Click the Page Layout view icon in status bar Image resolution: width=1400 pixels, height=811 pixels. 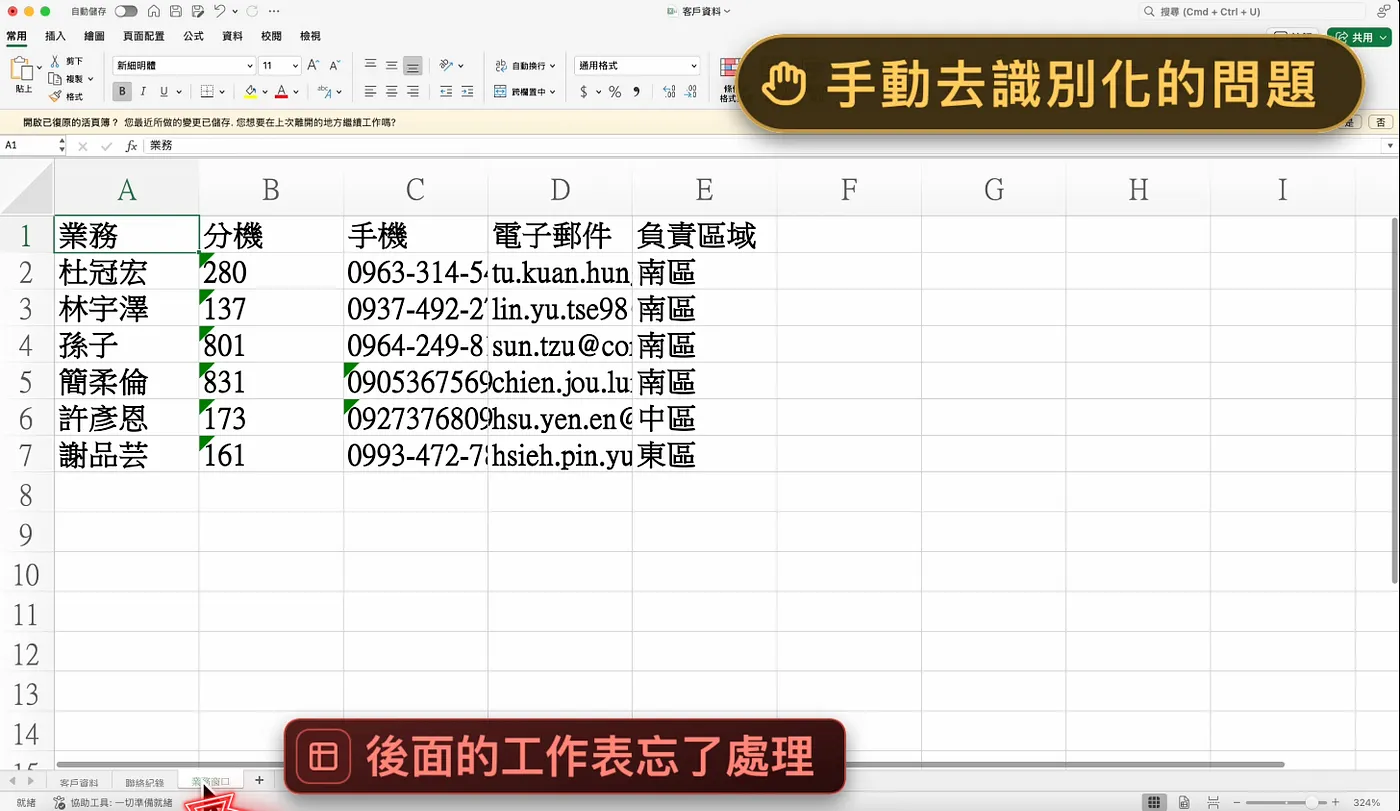click(x=1183, y=802)
